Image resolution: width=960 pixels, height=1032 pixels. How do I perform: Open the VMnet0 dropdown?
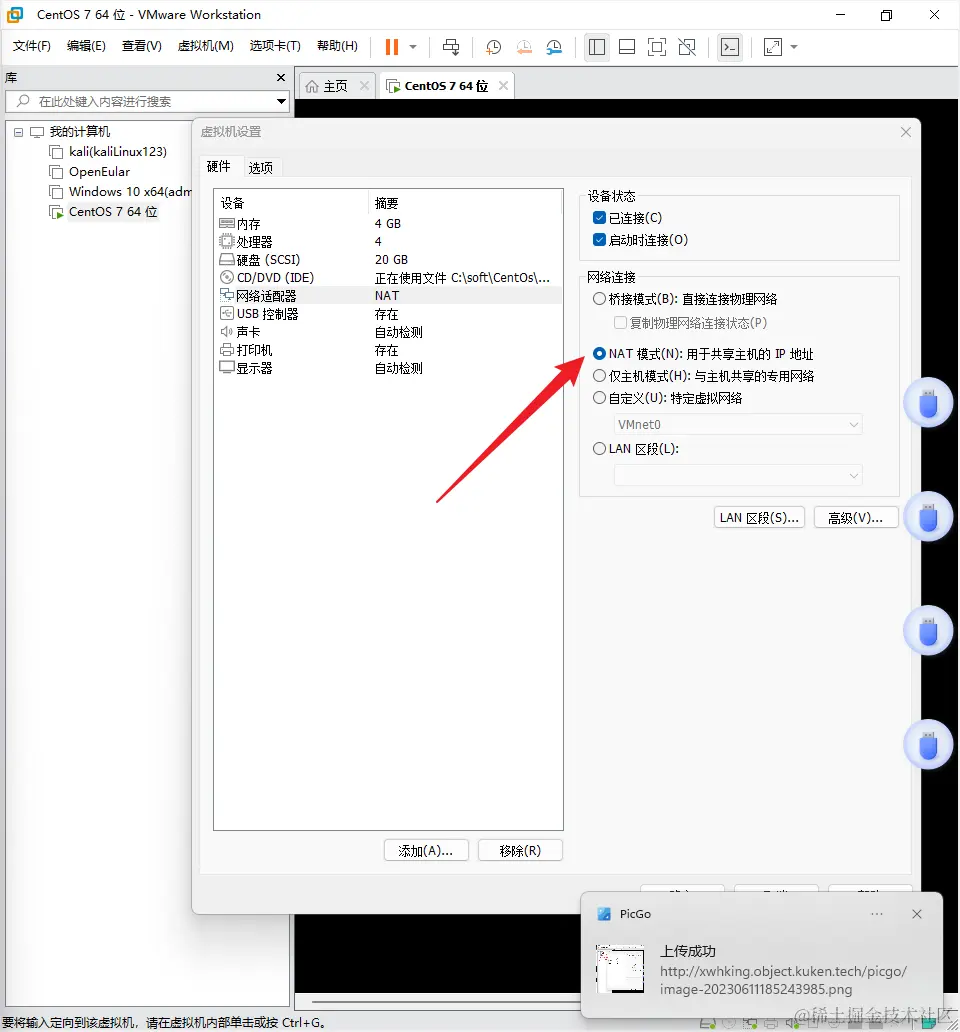(x=738, y=425)
